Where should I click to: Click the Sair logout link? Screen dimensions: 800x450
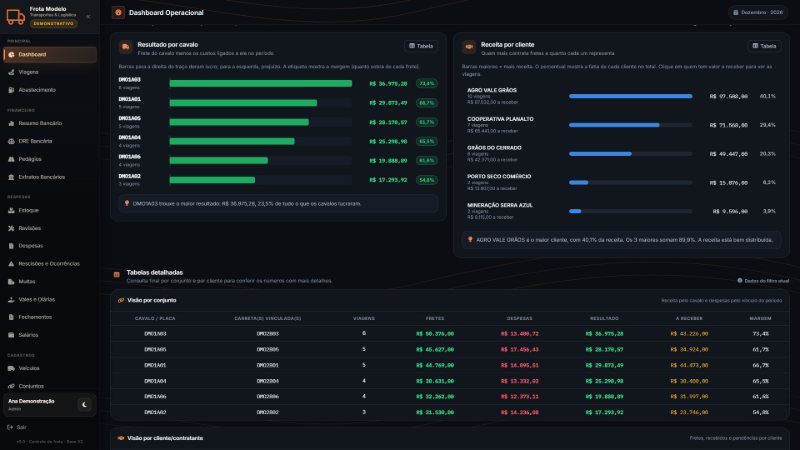point(21,427)
